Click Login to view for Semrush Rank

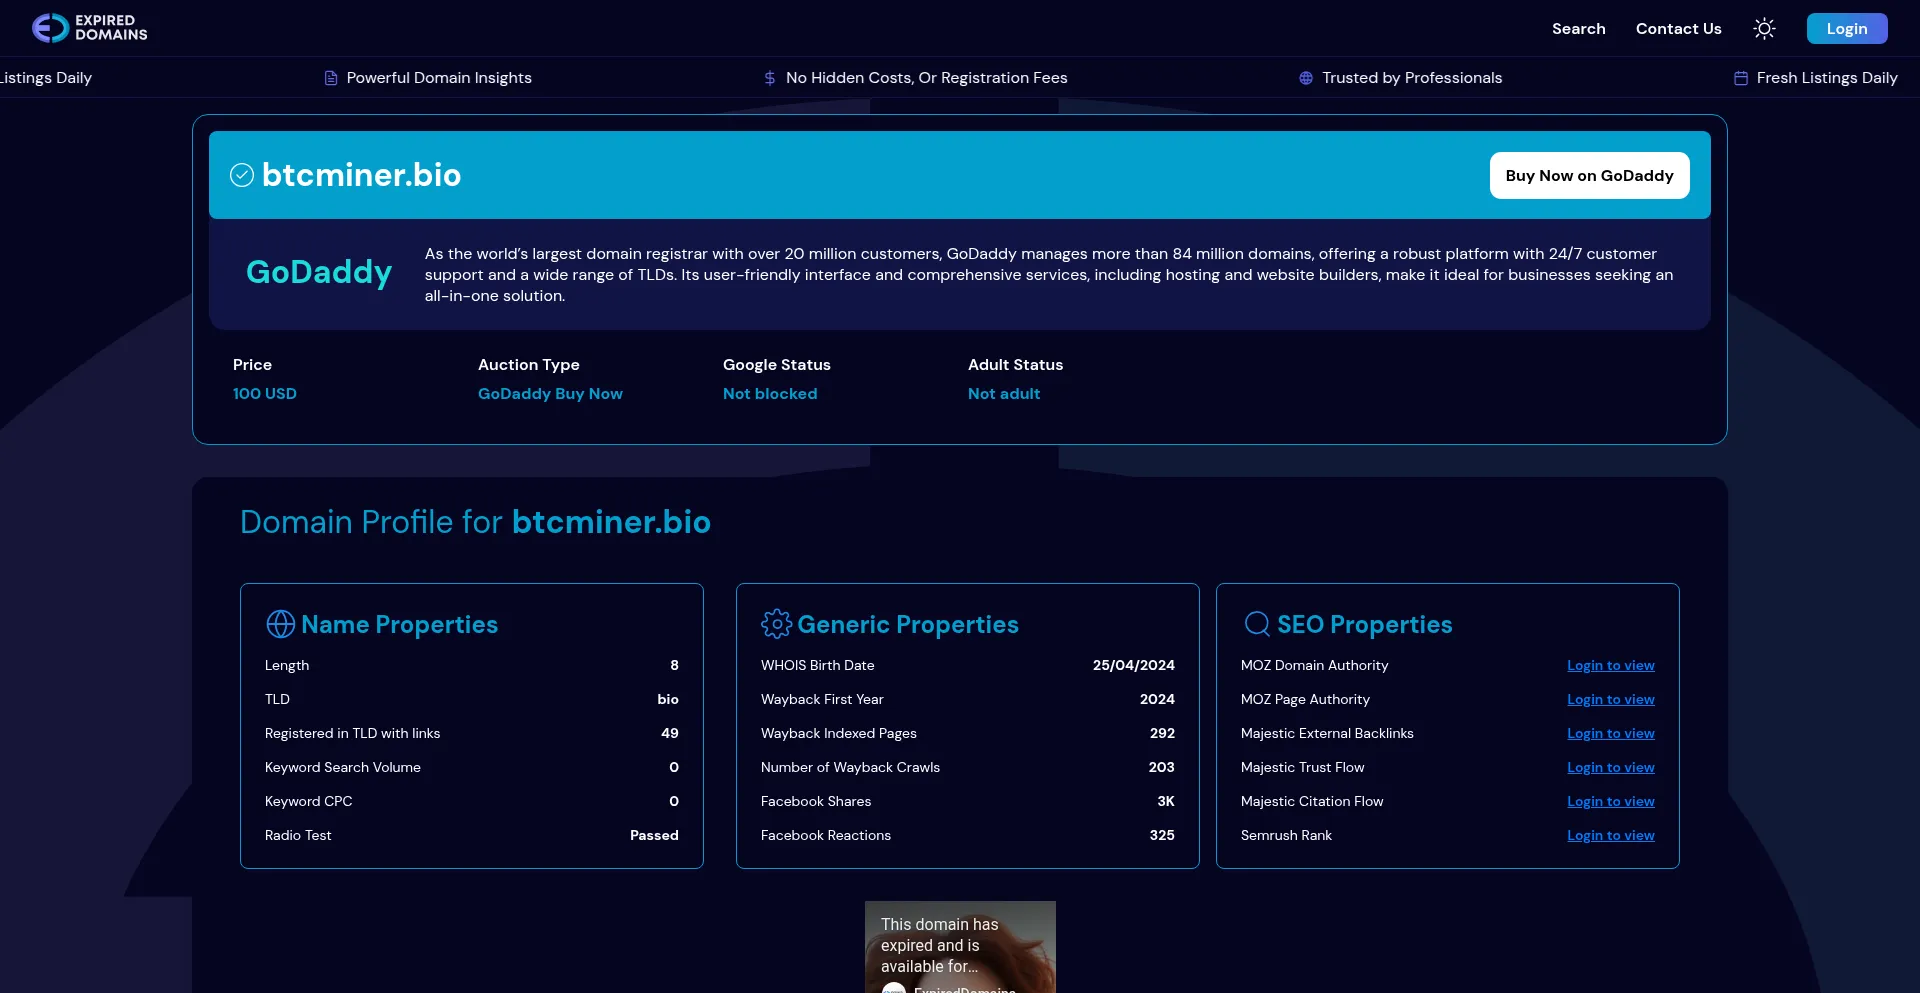pyautogui.click(x=1610, y=836)
